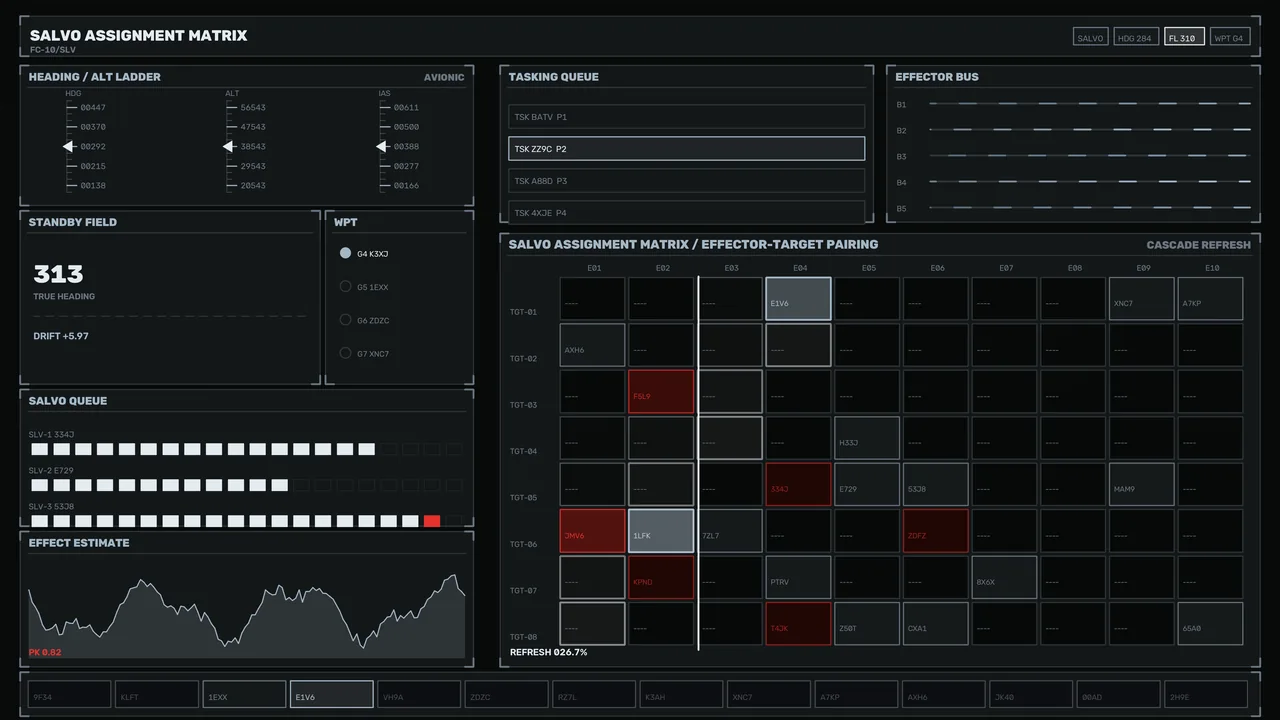Select waypoint G4 K3XJ radio button

(x=346, y=254)
